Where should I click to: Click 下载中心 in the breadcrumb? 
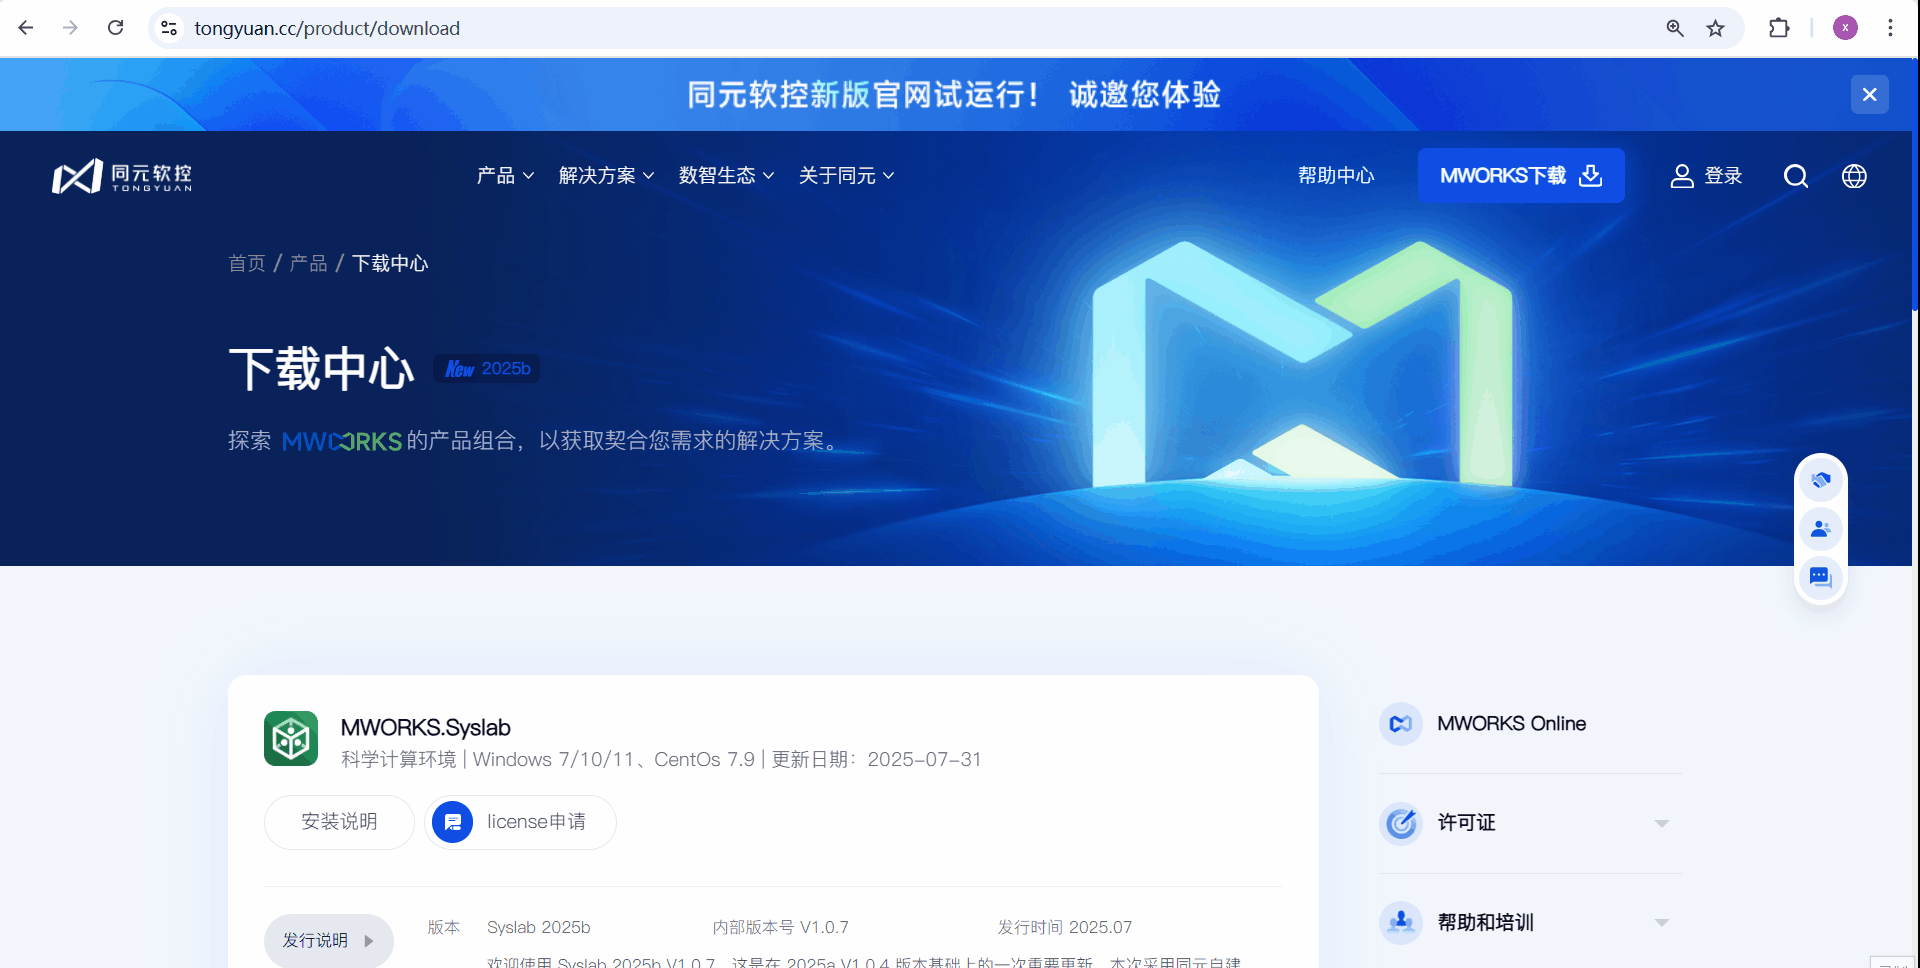pos(390,263)
